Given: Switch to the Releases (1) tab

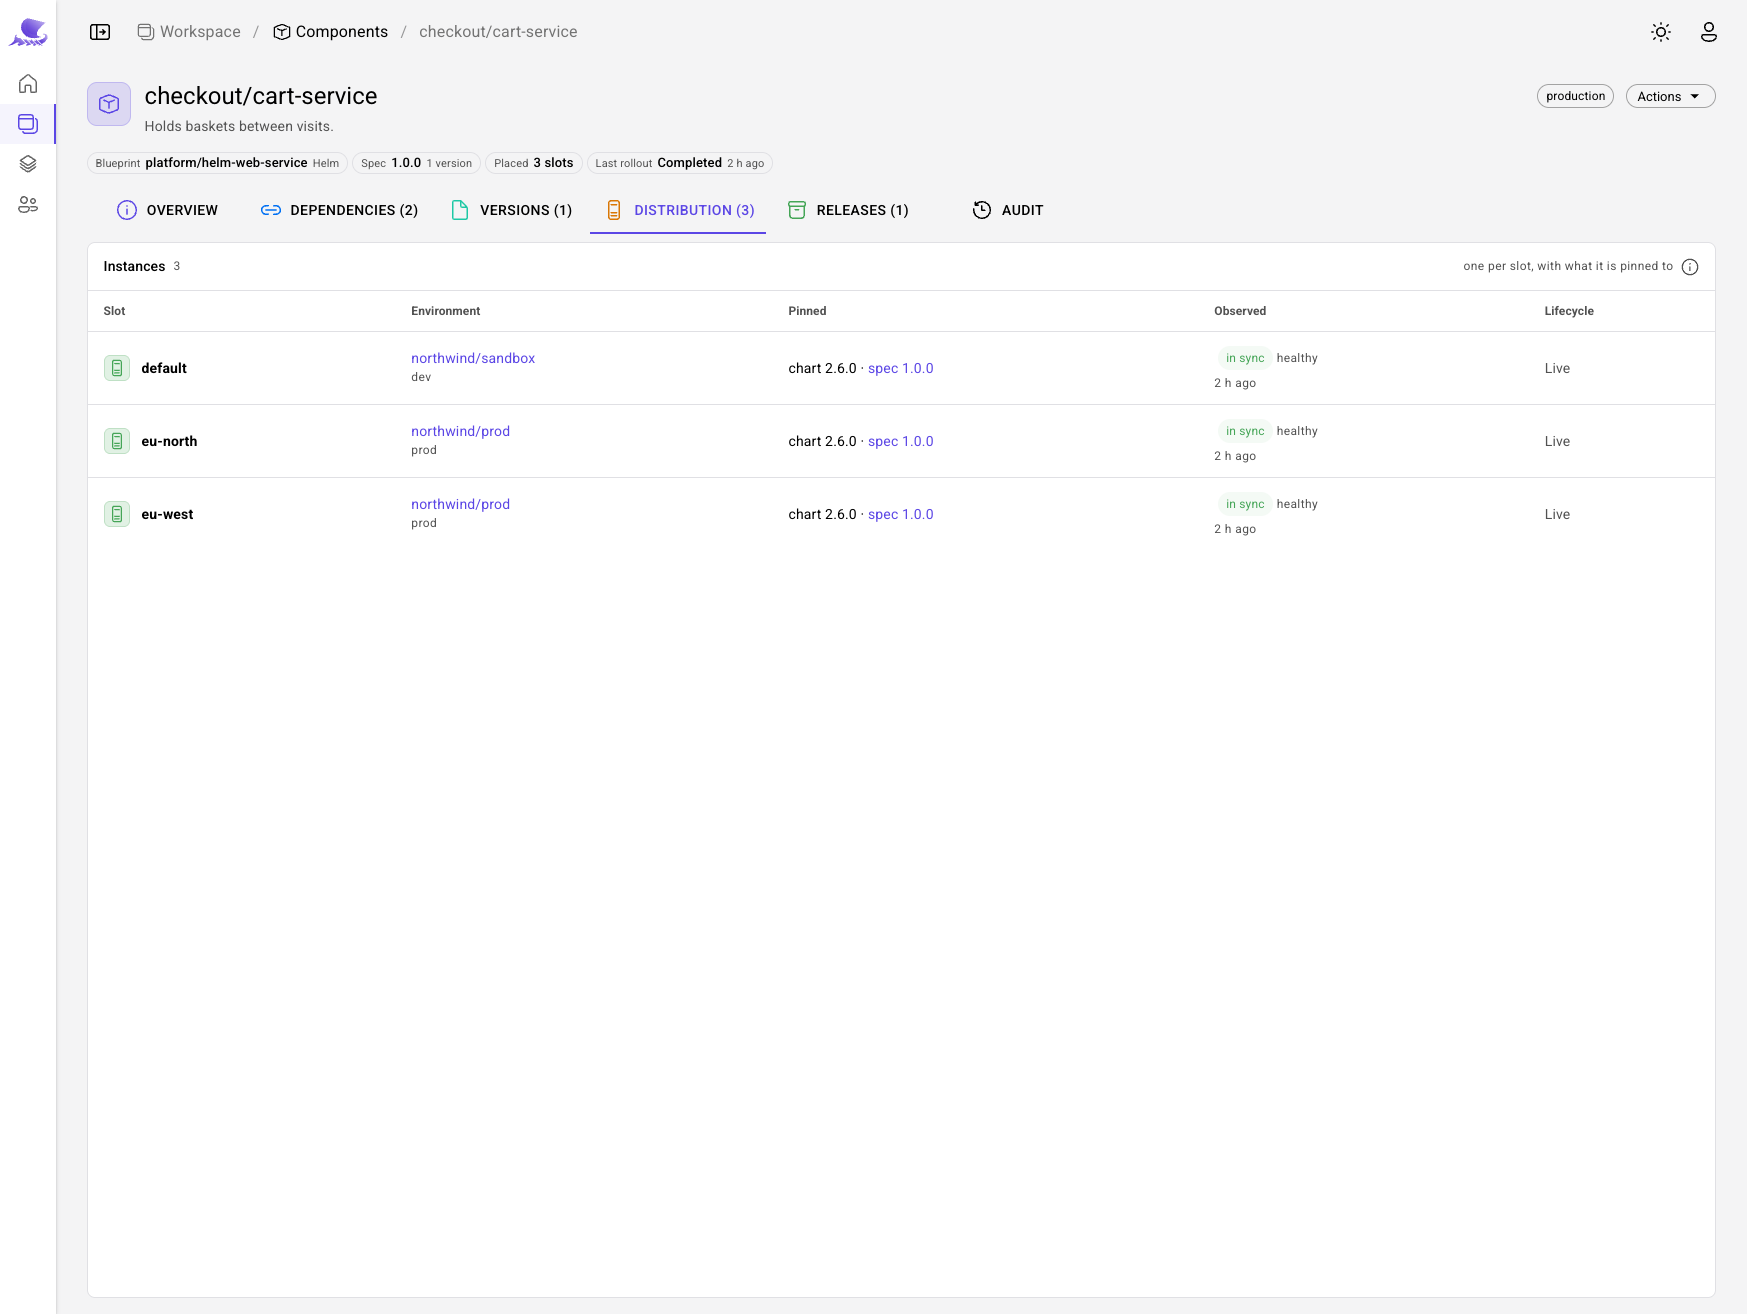Looking at the screenshot, I should pos(848,210).
